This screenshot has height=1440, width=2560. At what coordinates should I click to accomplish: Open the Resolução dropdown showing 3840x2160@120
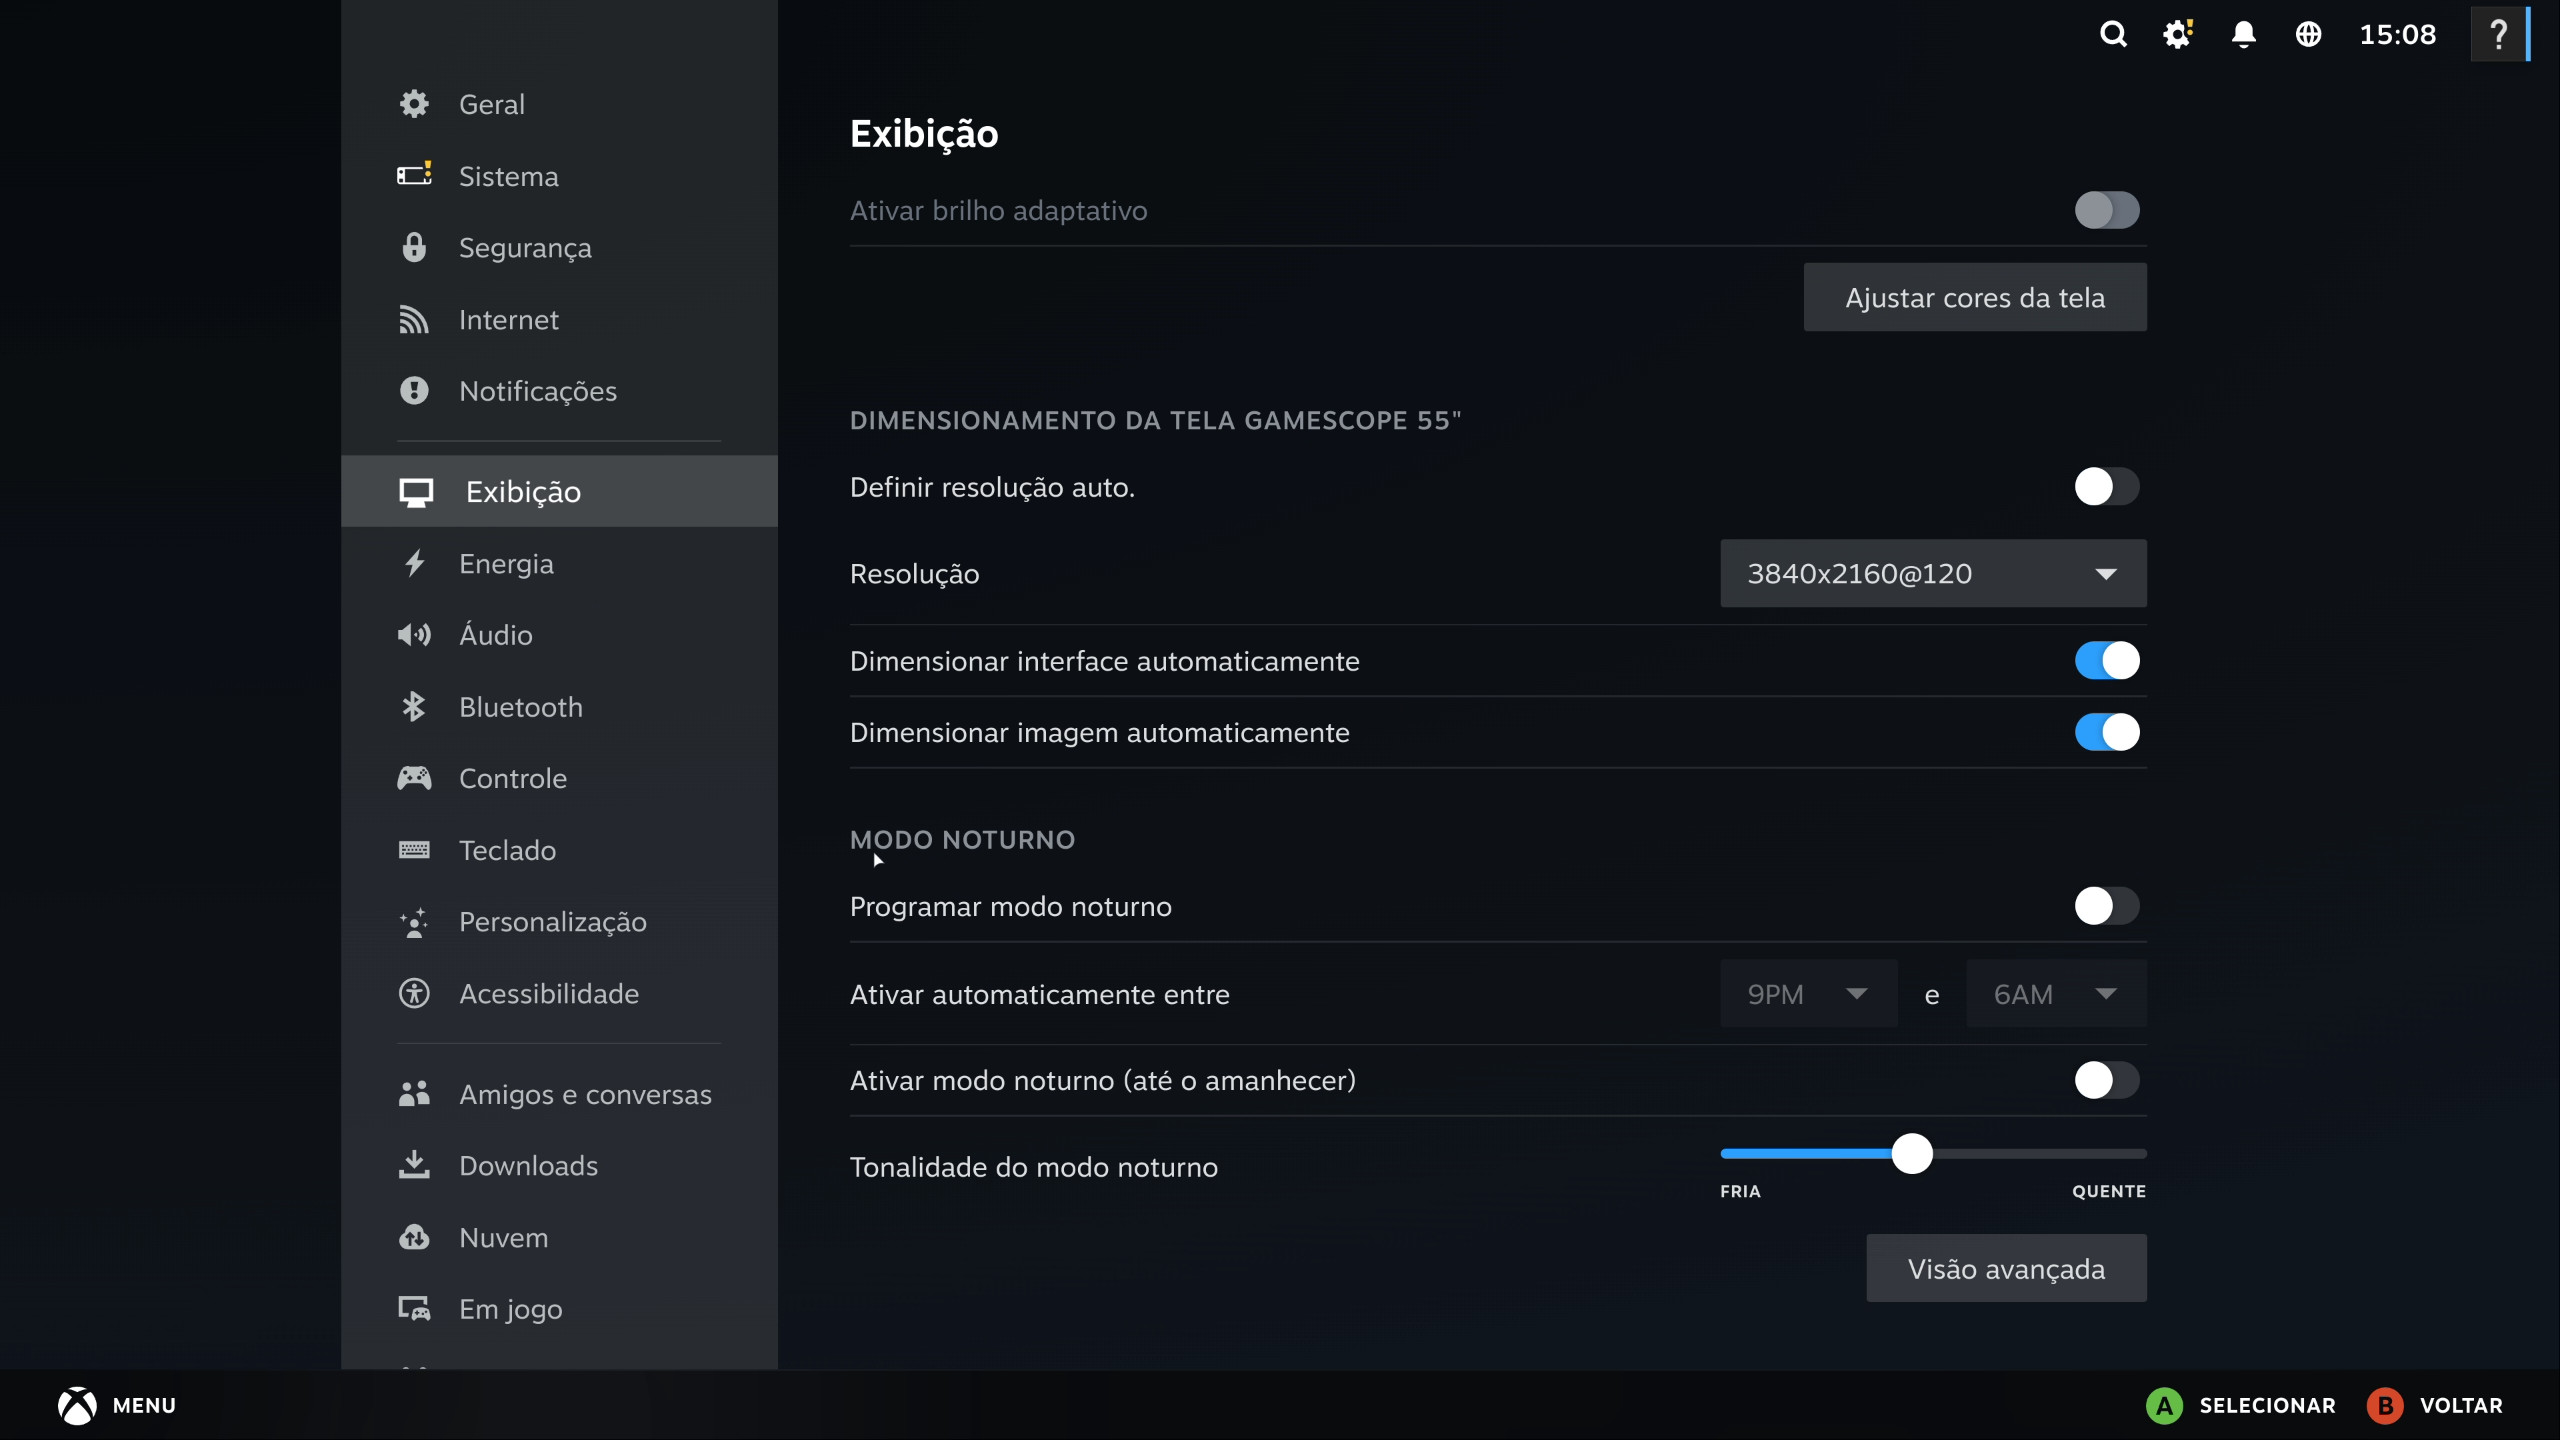1931,573
